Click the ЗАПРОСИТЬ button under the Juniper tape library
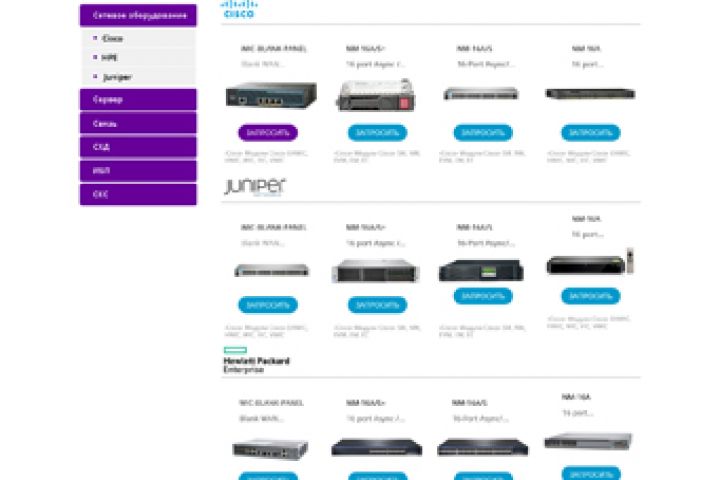The height and width of the screenshot is (480, 720). [x=483, y=296]
